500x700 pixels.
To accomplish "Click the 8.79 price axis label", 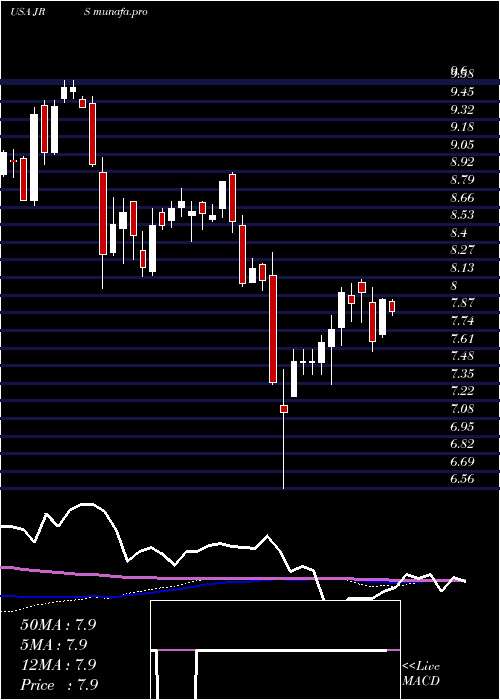I will 462,180.
